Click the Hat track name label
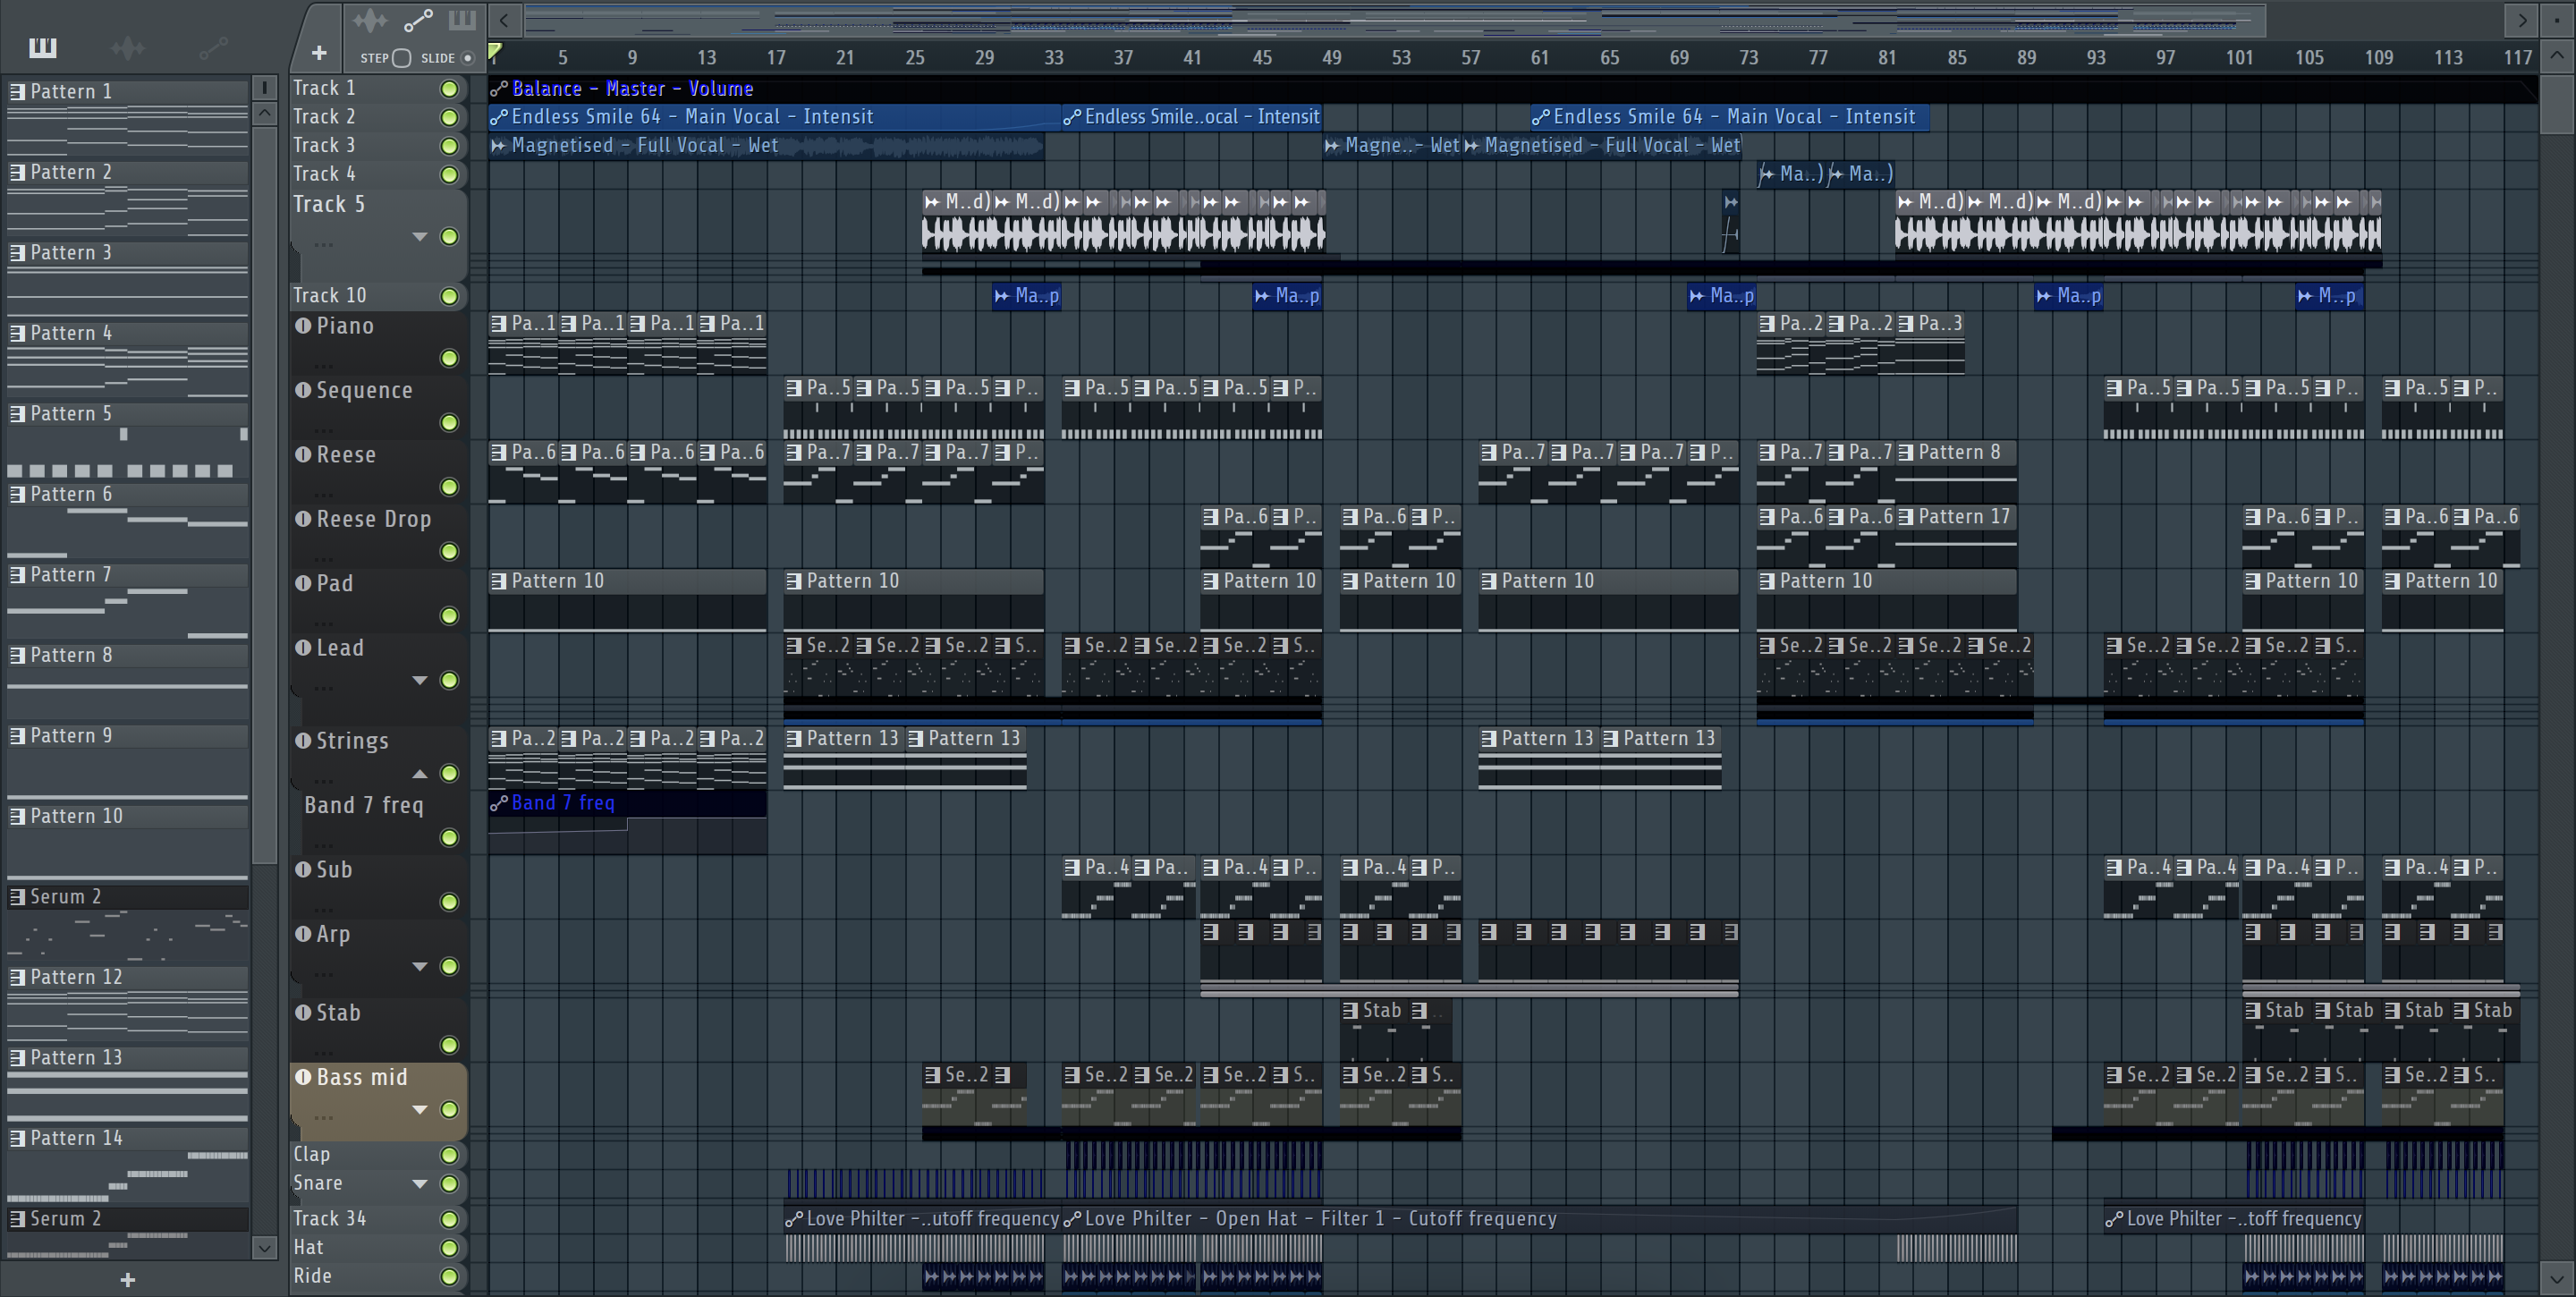Screen dimensions: 2576x1297 (x=308, y=1248)
